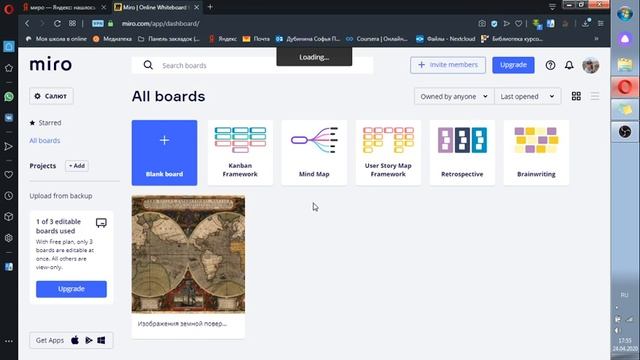Switch to grid view of boards
This screenshot has width=640, height=360.
(x=576, y=96)
